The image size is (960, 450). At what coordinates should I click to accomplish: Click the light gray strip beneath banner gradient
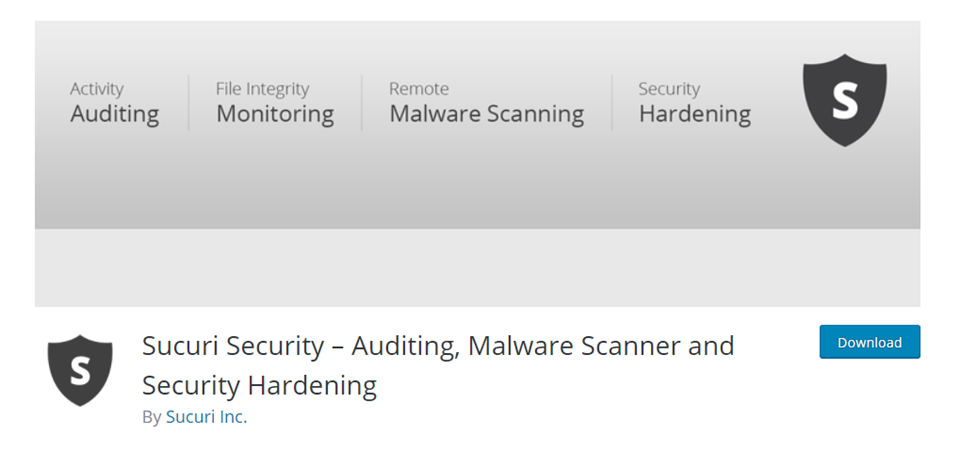pos(477,268)
